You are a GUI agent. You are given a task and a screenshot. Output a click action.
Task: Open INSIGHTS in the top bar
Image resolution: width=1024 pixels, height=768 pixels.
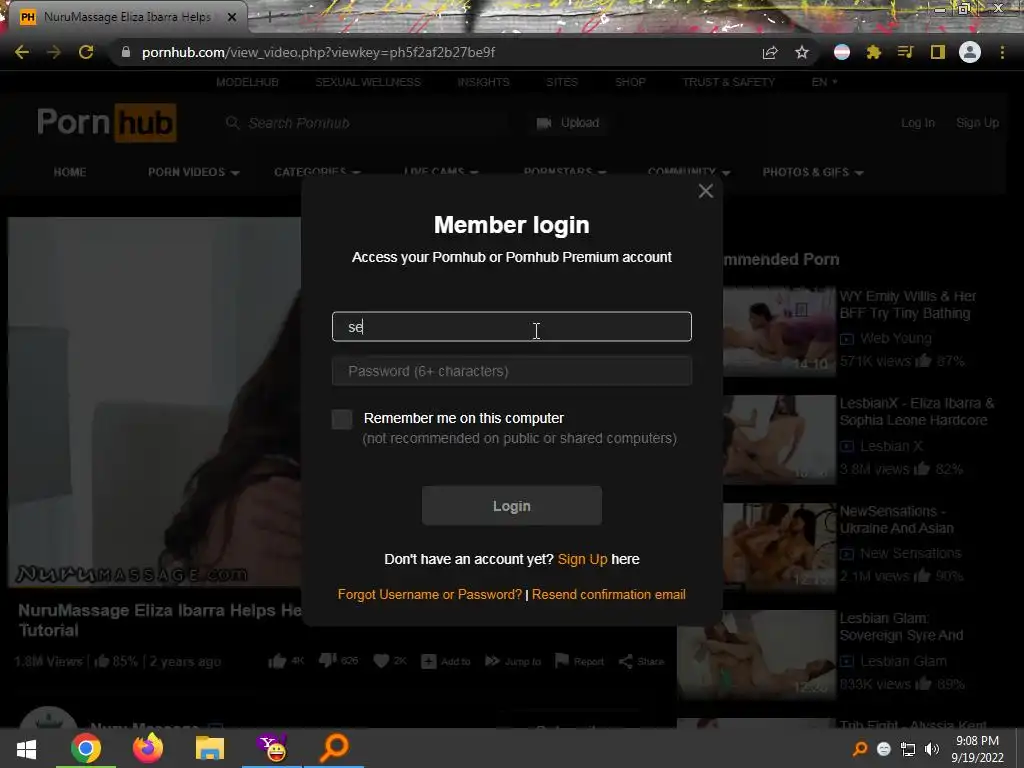click(x=483, y=82)
